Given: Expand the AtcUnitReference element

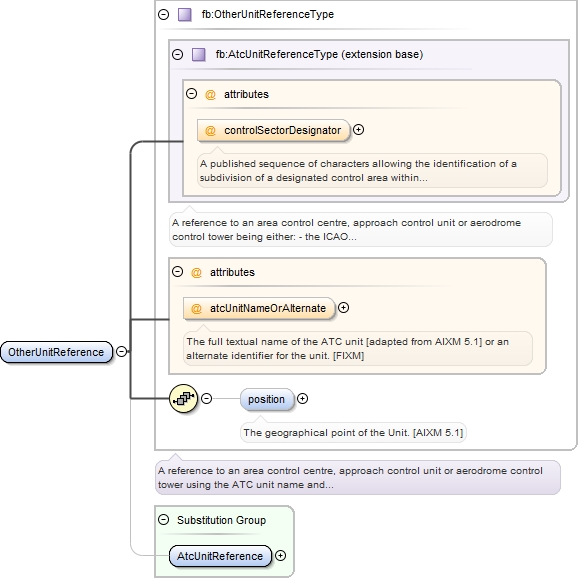Looking at the screenshot, I should click(x=281, y=555).
